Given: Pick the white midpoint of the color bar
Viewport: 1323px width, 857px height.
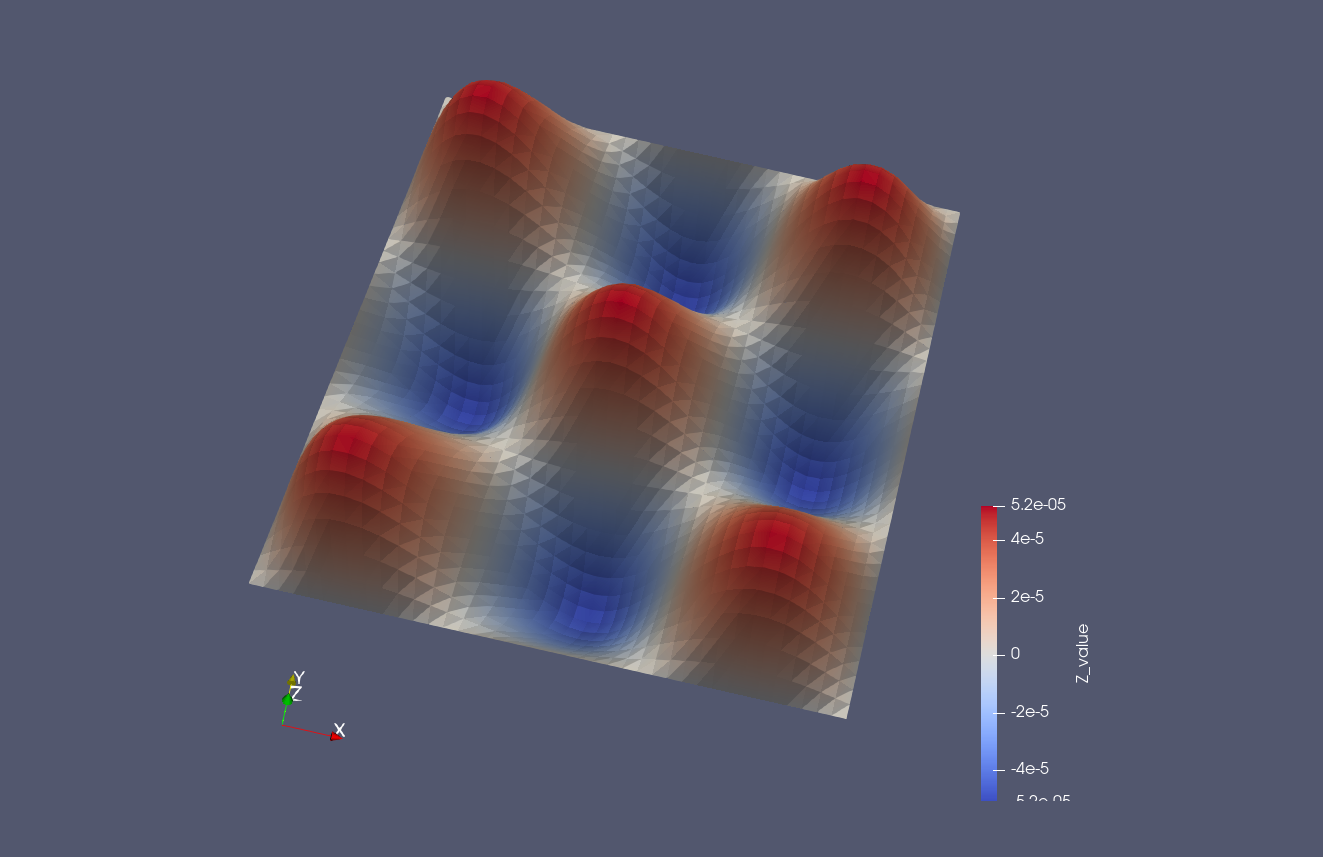Looking at the screenshot, I should click(x=989, y=653).
